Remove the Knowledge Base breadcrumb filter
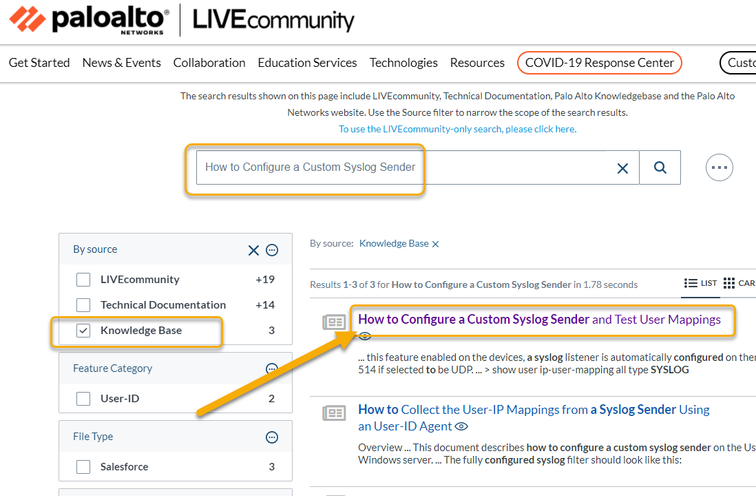 435,244
